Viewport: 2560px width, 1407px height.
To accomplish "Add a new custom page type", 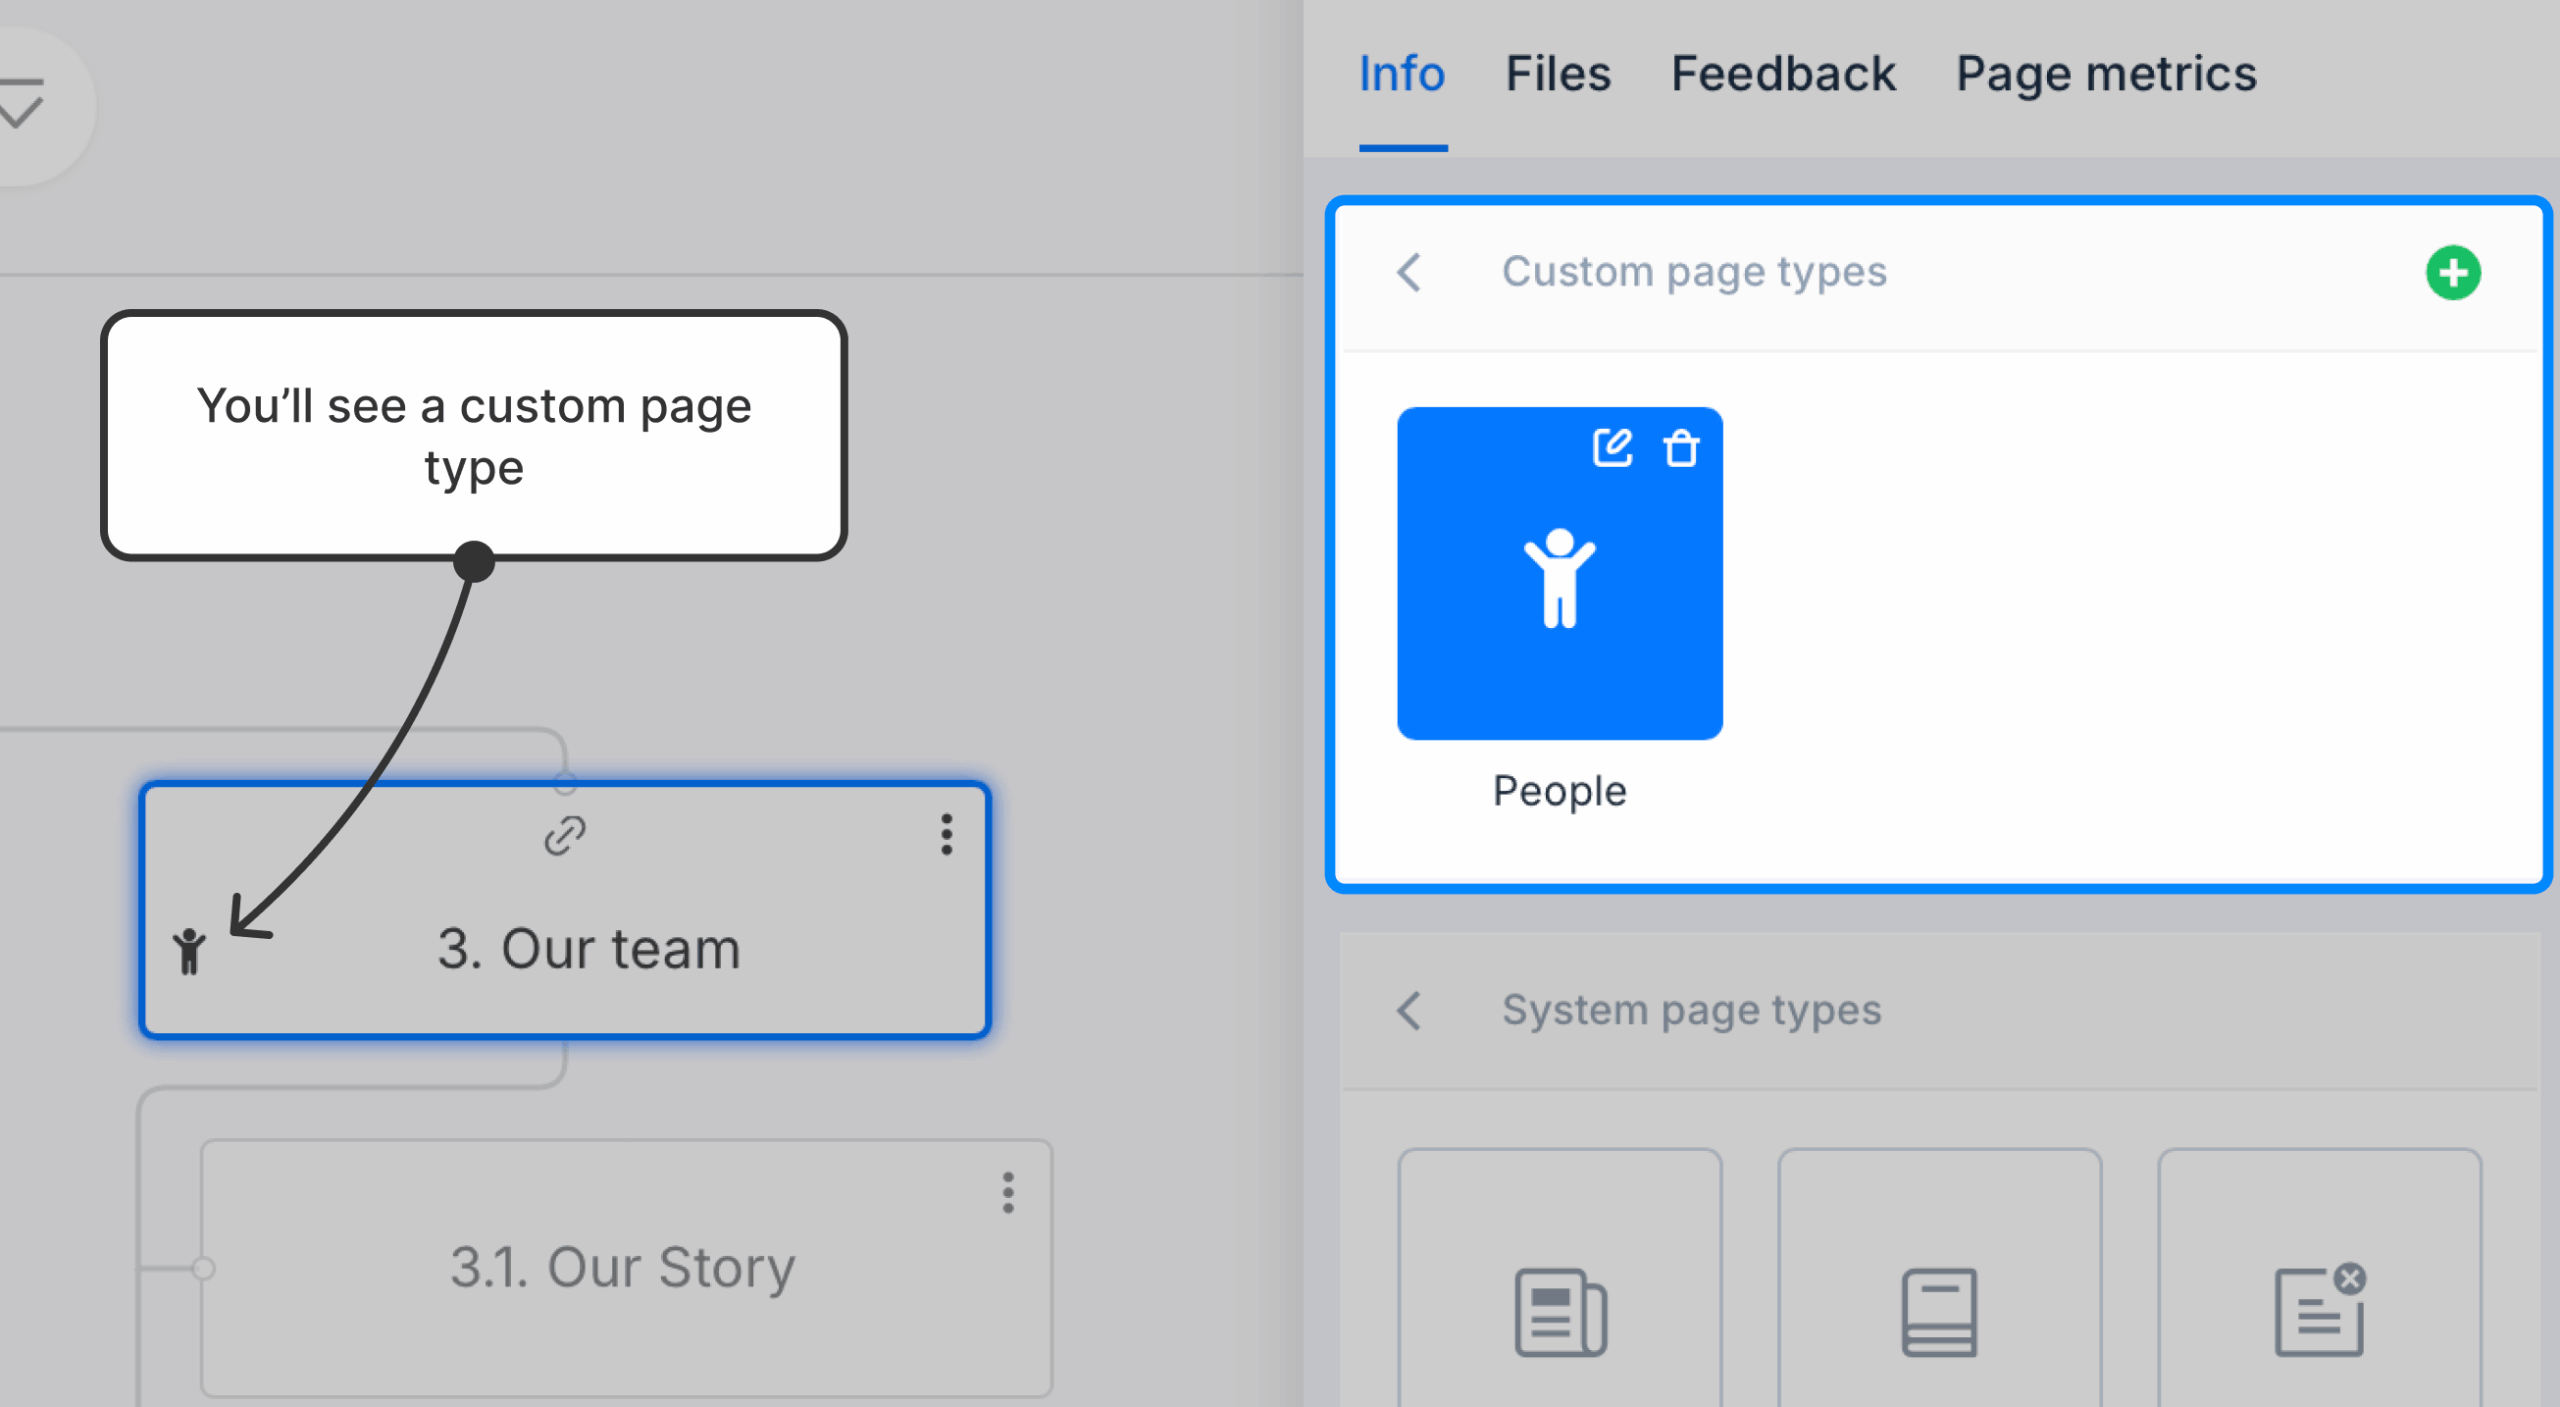I will pos(2453,272).
